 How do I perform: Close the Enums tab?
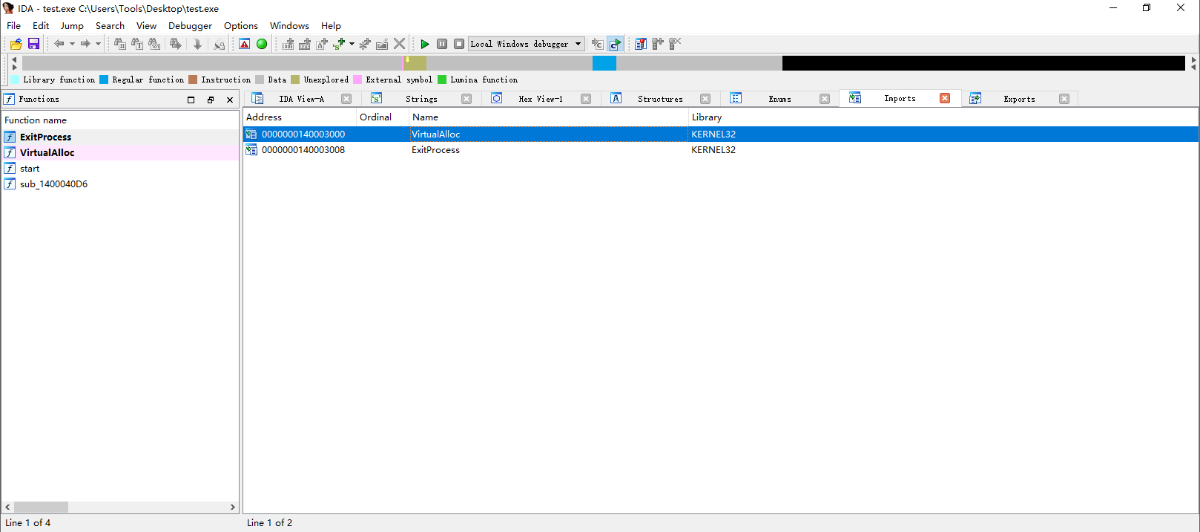point(825,99)
